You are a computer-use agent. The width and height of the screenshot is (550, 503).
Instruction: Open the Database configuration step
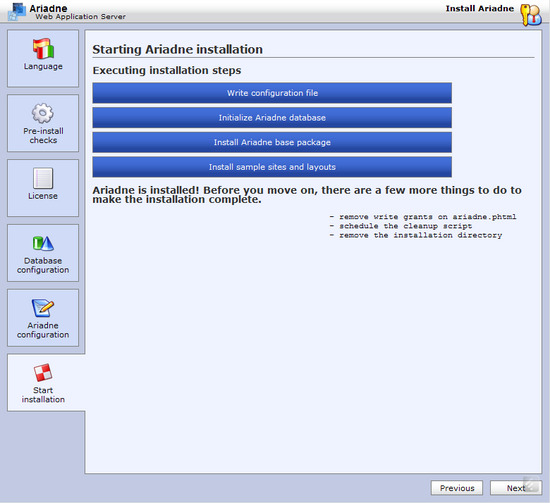coord(43,253)
